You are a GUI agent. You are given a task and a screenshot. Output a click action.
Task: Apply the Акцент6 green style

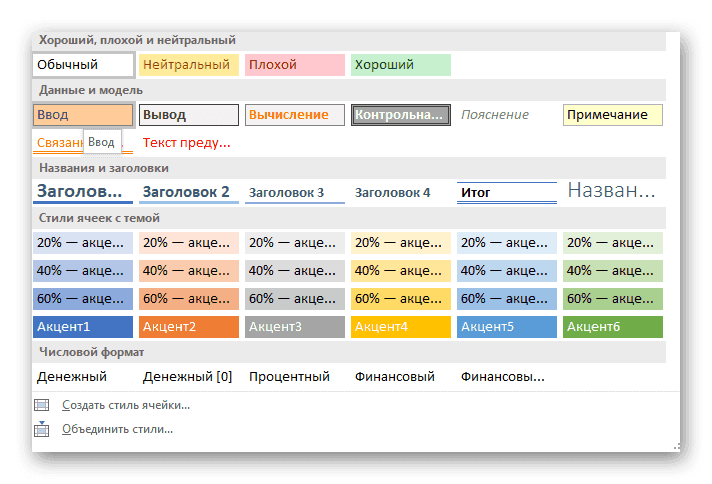pyautogui.click(x=613, y=327)
